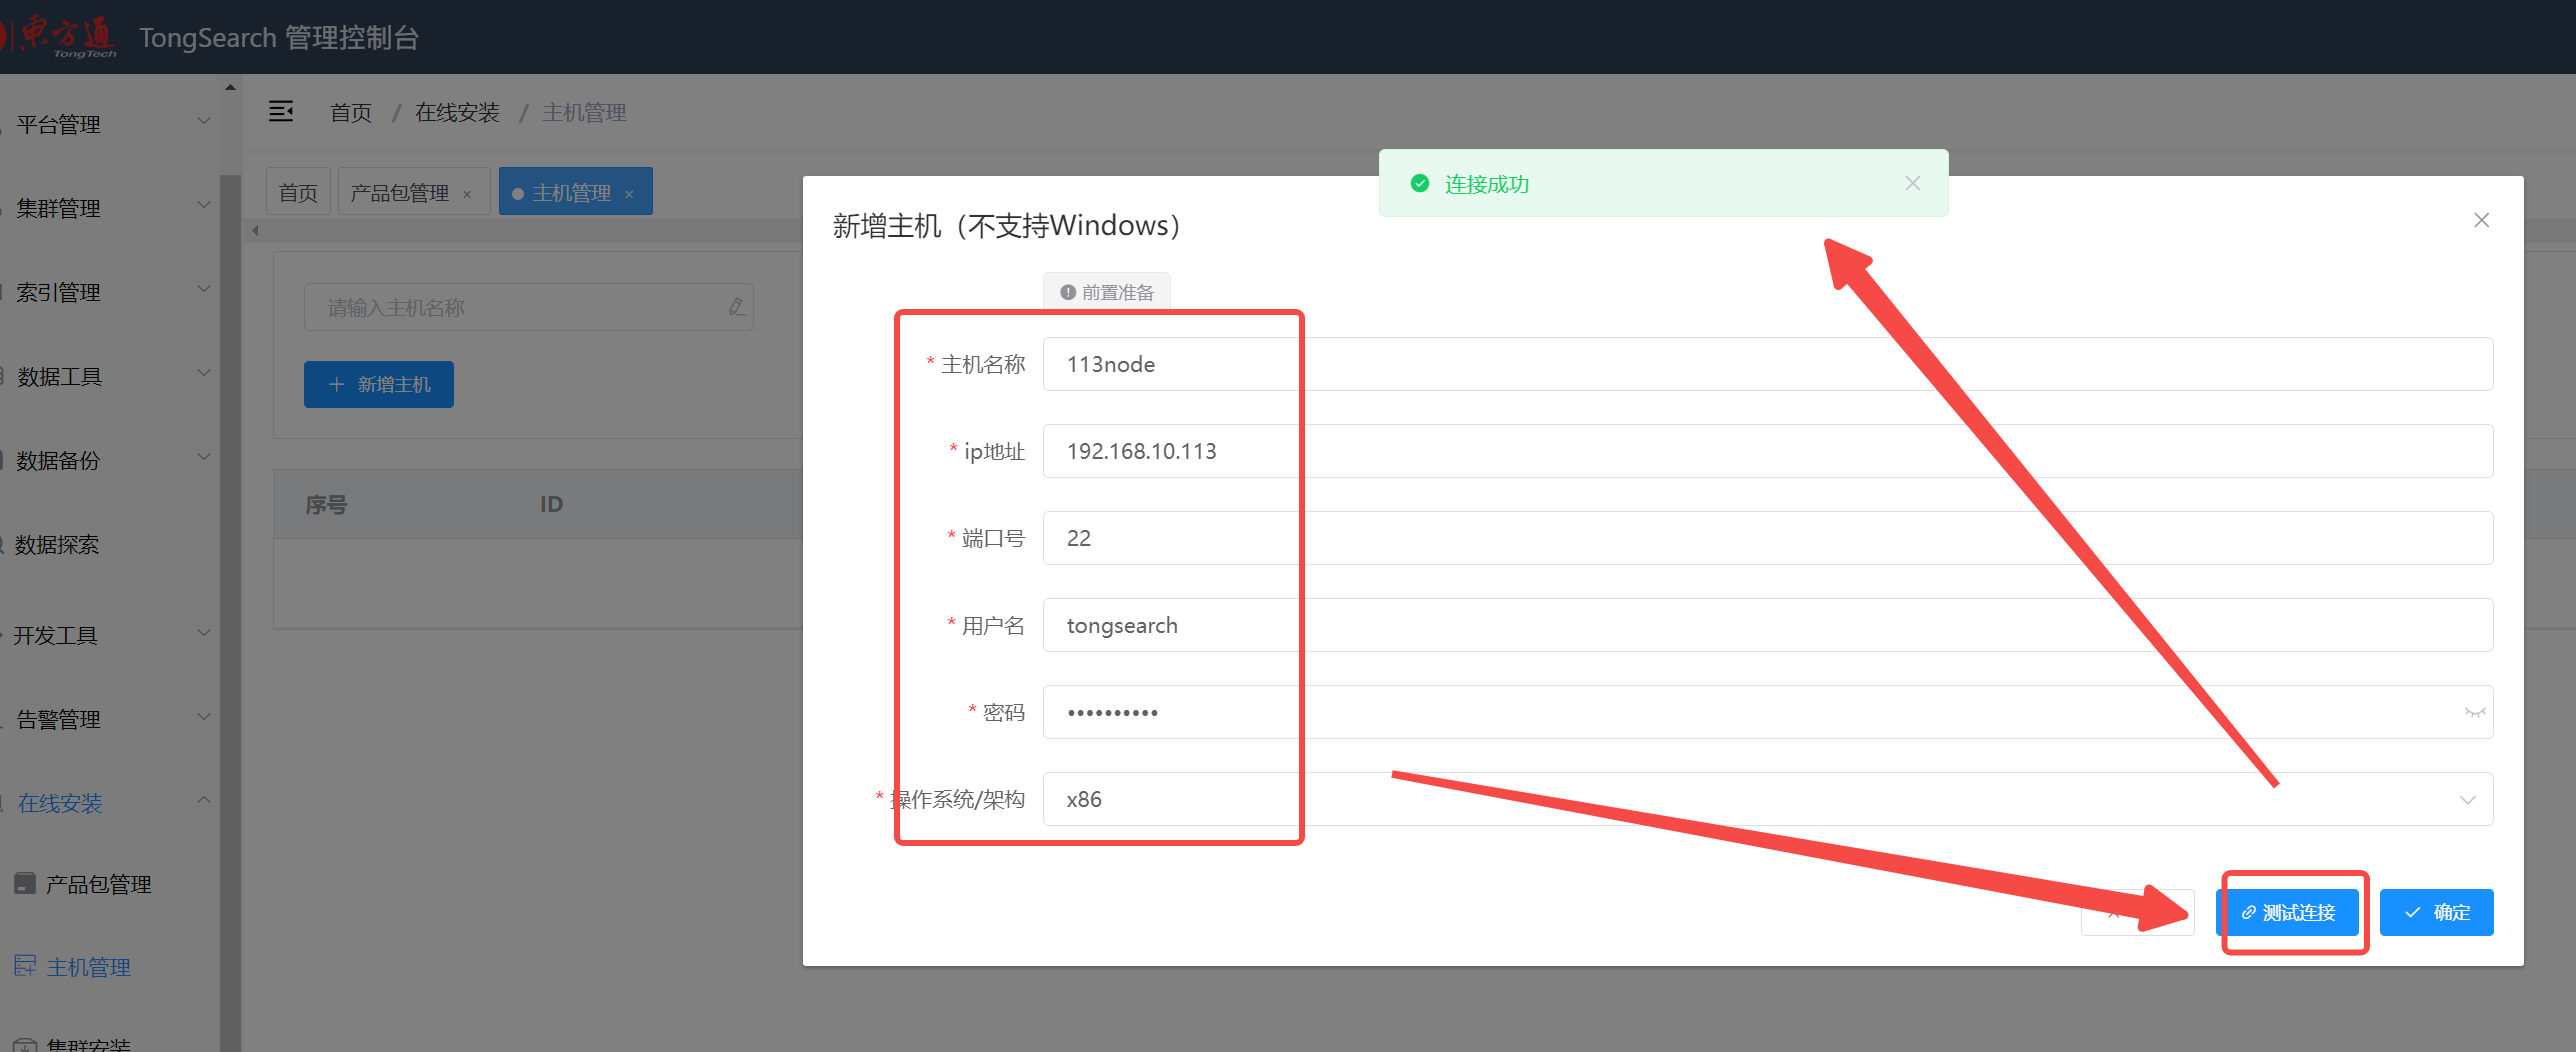Screen dimensions: 2576x1052
Task: Toggle the sidebar collapse hamburger icon
Action: click(281, 112)
